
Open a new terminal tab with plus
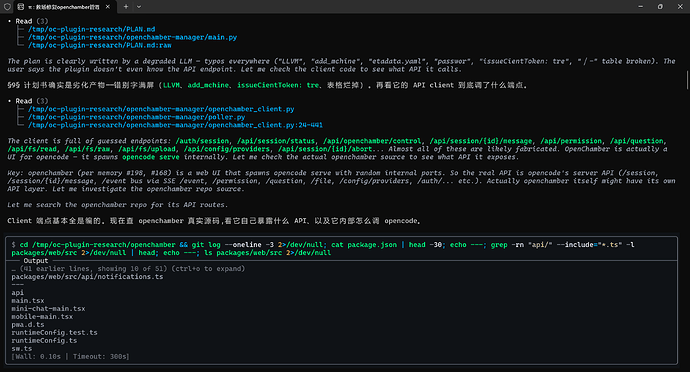pyautogui.click(x=126, y=7)
